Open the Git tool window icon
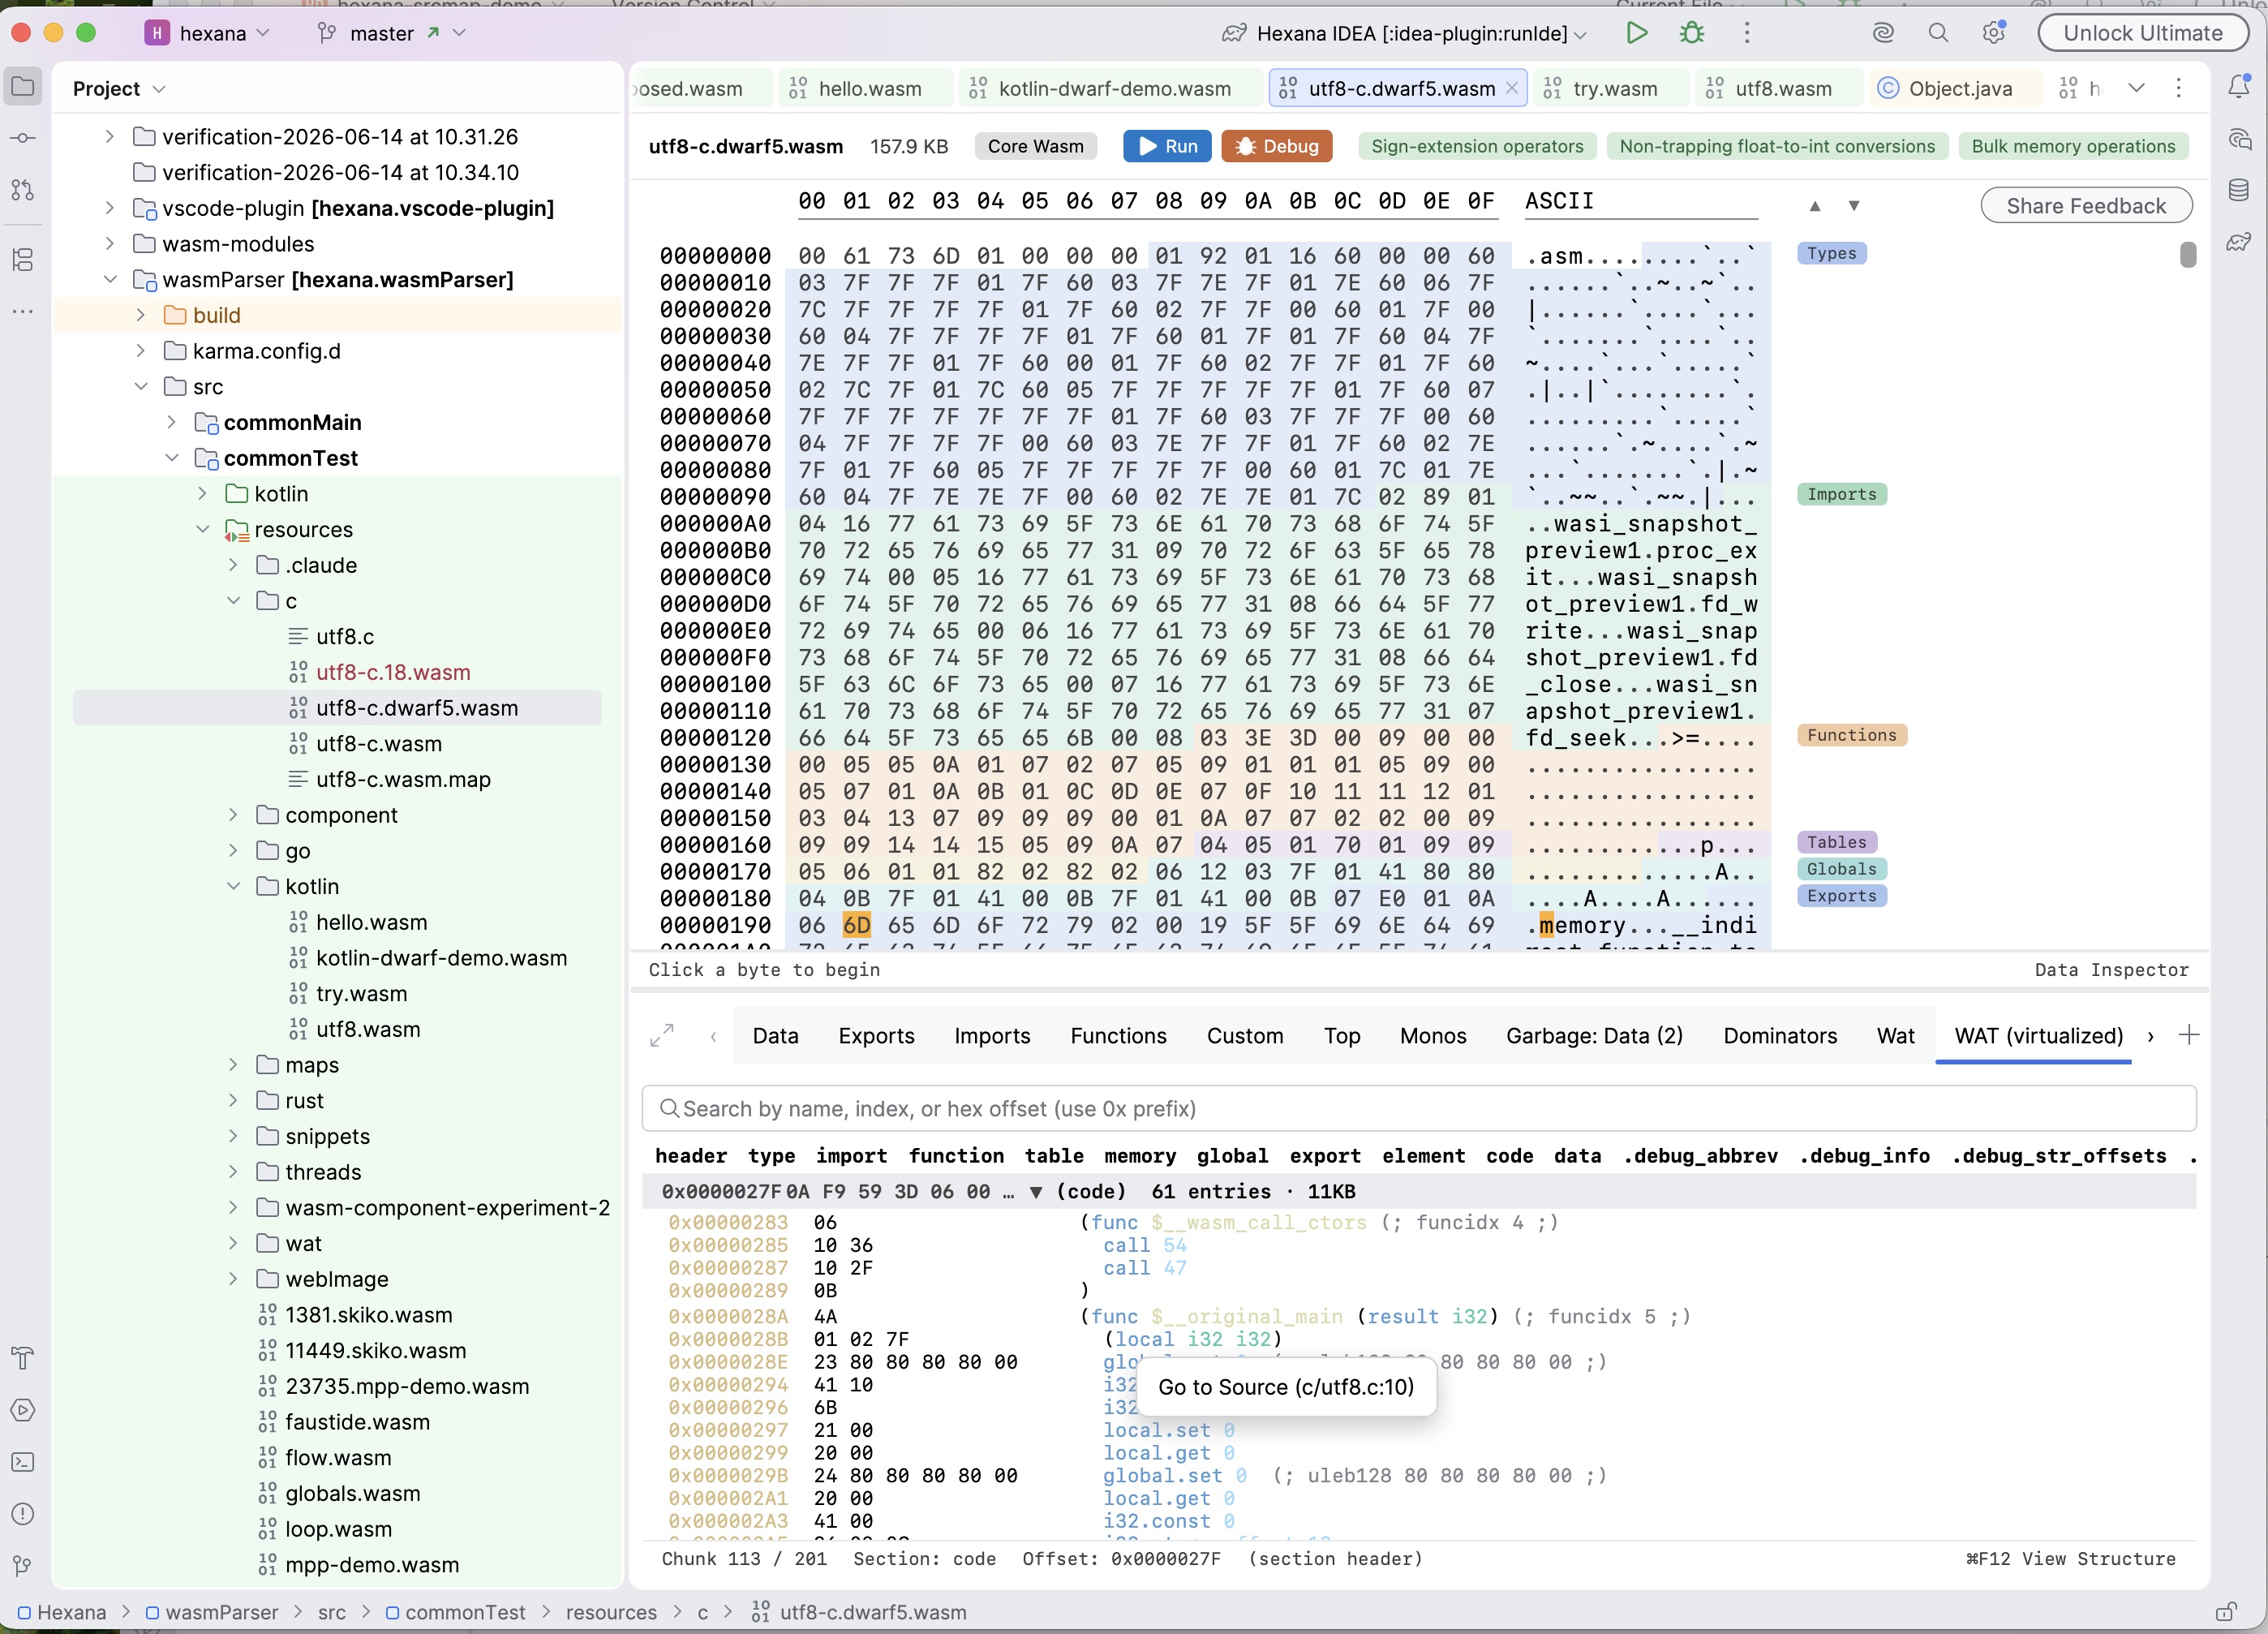Image resolution: width=2268 pixels, height=1634 pixels. 23,1566
